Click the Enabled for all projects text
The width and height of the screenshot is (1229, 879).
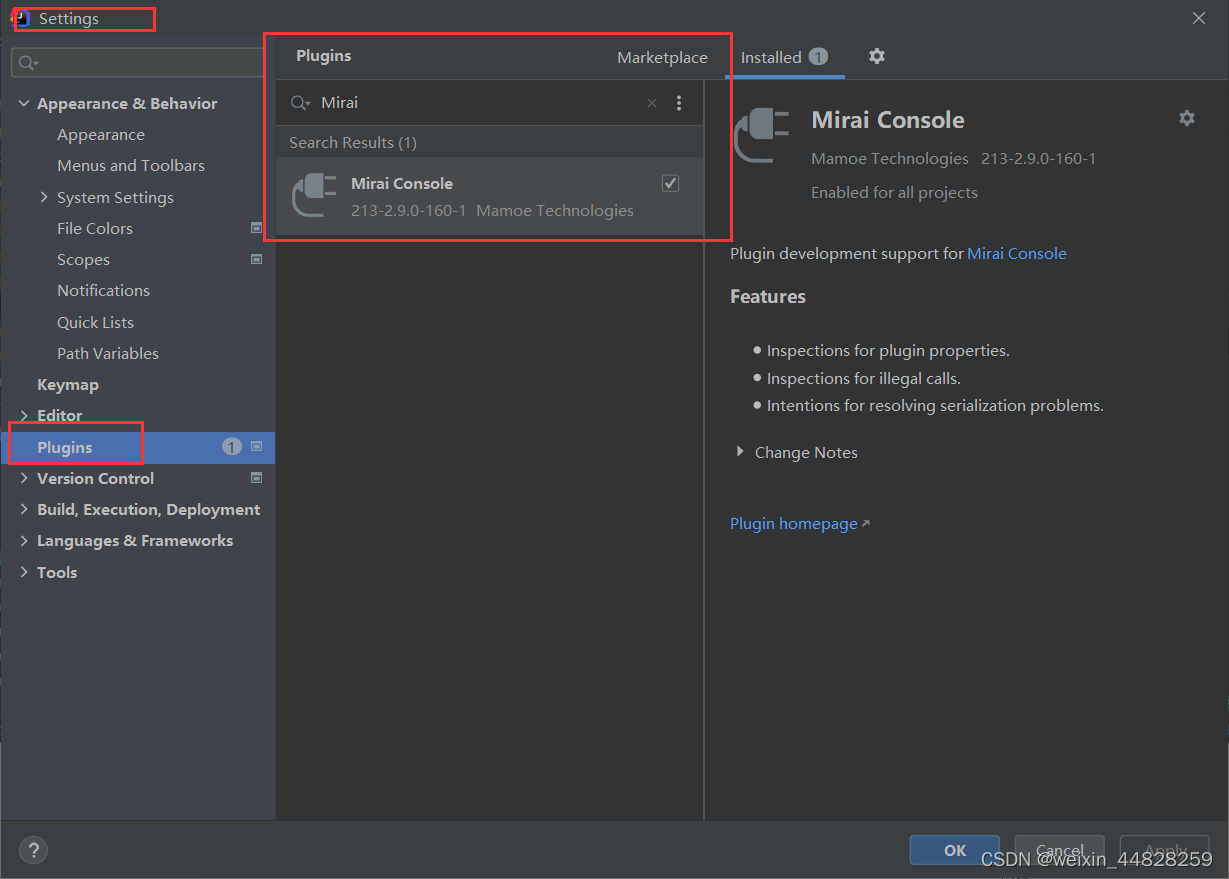(894, 192)
